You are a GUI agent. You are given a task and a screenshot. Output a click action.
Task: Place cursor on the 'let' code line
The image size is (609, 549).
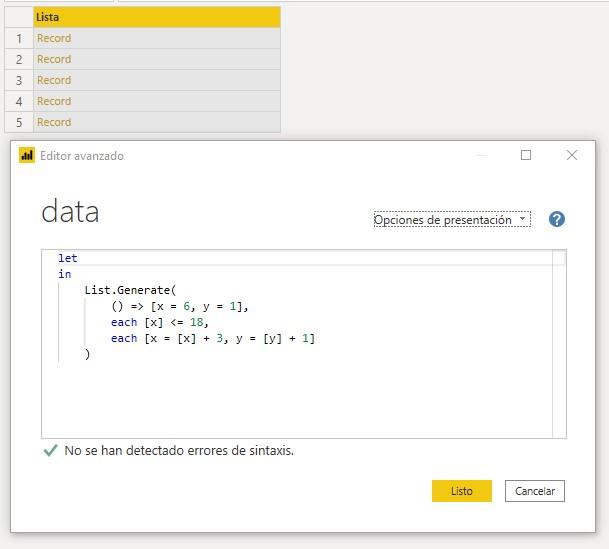tap(68, 258)
